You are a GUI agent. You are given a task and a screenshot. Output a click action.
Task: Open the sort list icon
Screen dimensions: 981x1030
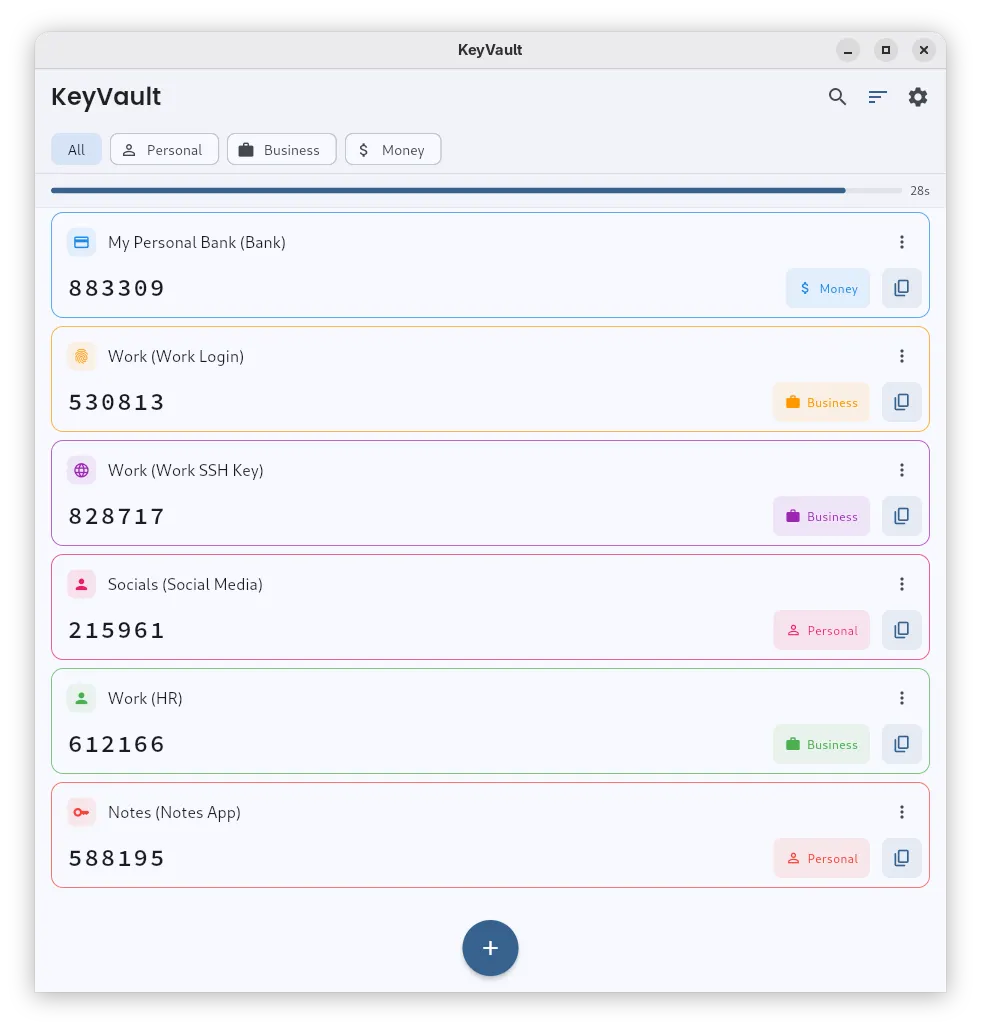coord(877,97)
